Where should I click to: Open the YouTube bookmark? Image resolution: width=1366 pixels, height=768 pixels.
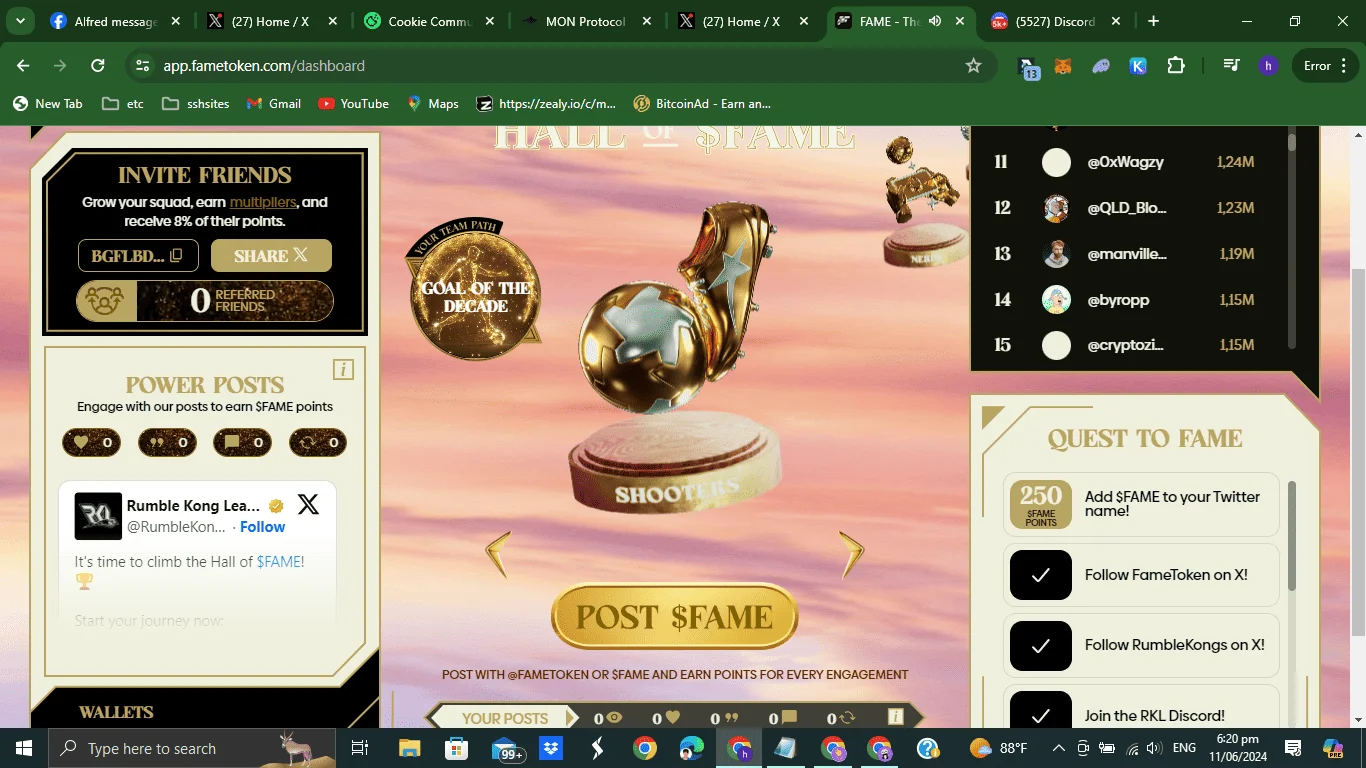[353, 103]
